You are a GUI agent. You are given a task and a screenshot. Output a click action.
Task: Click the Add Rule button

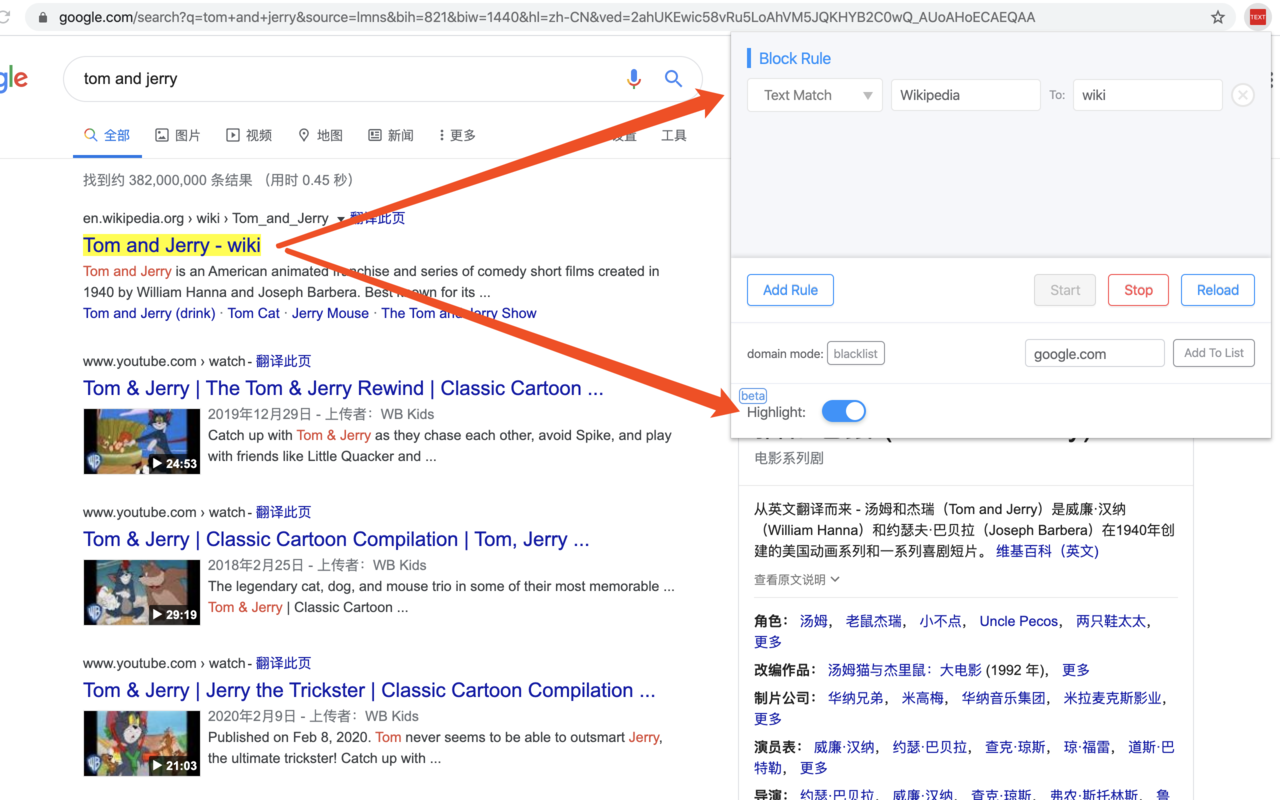(790, 290)
